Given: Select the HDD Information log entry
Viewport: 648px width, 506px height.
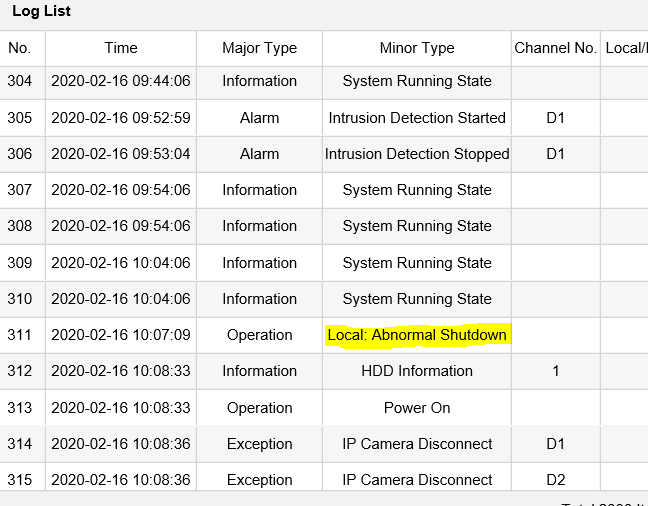Looking at the screenshot, I should point(417,371).
